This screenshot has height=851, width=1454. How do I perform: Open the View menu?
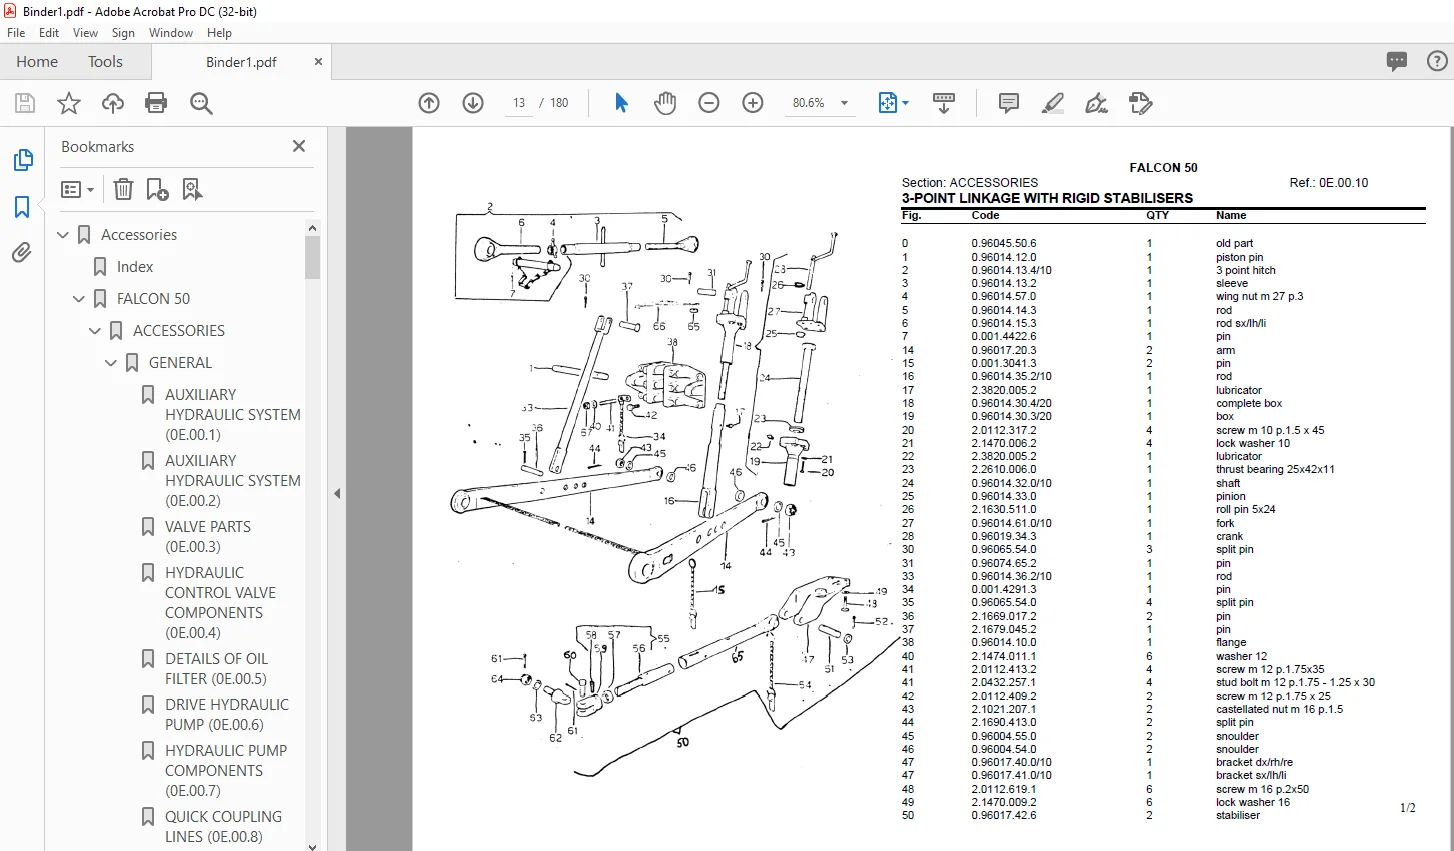click(x=86, y=33)
